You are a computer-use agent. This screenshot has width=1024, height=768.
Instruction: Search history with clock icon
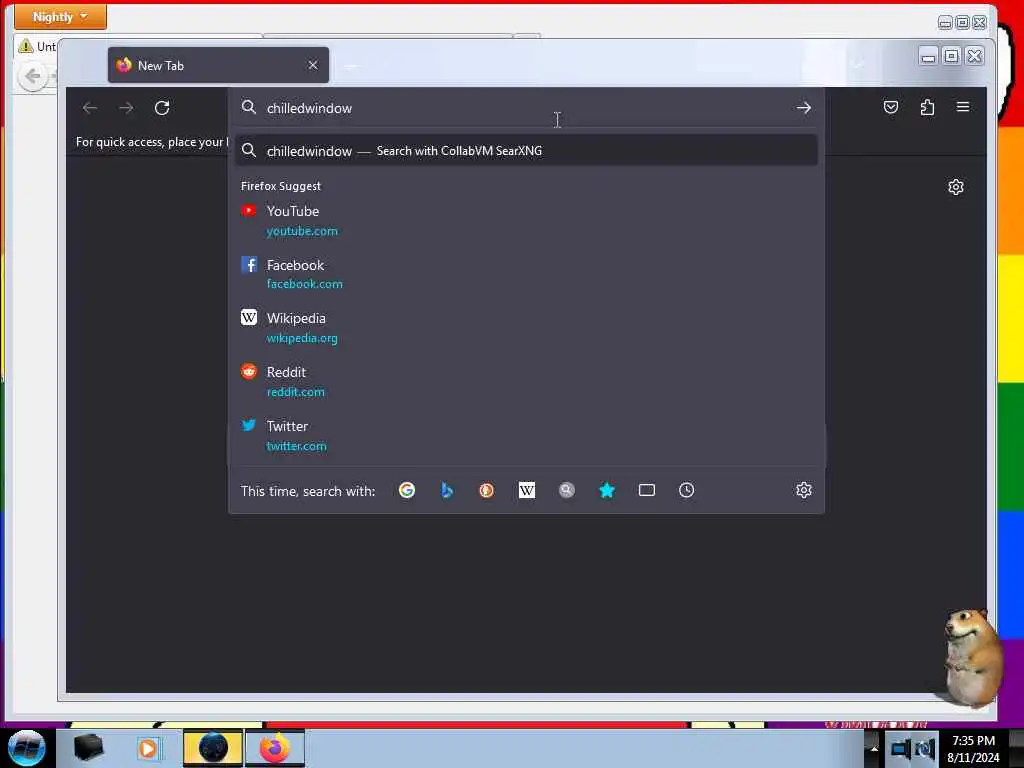click(x=686, y=490)
